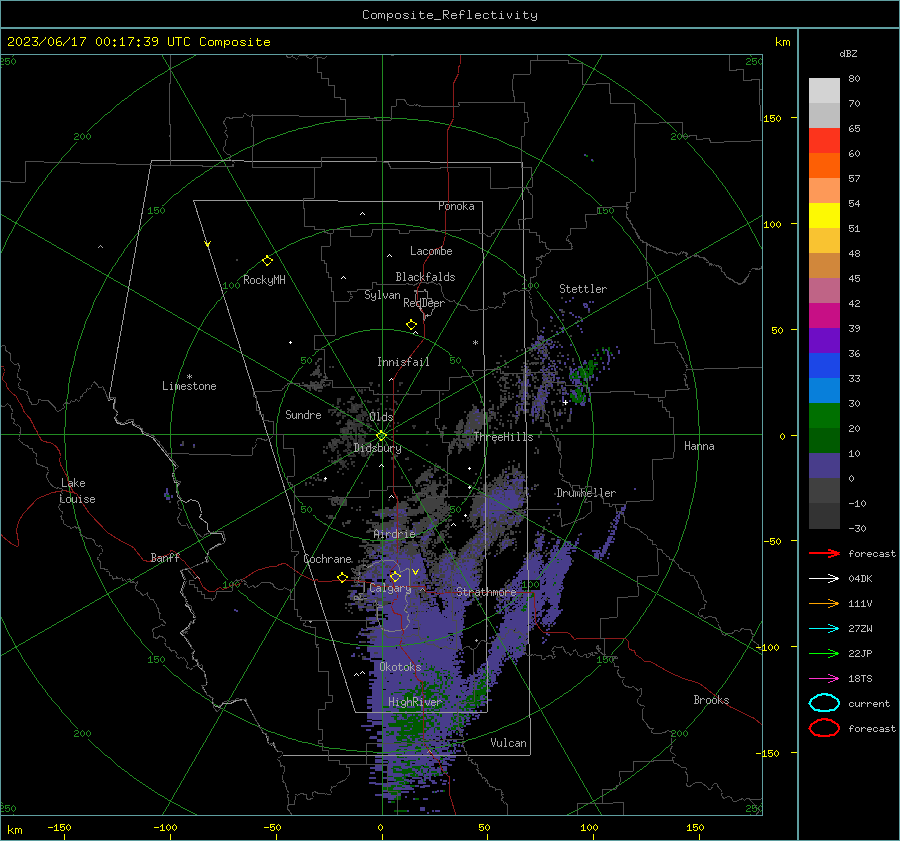Click the dBZ legend heading
The image size is (900, 841).
pos(848,53)
